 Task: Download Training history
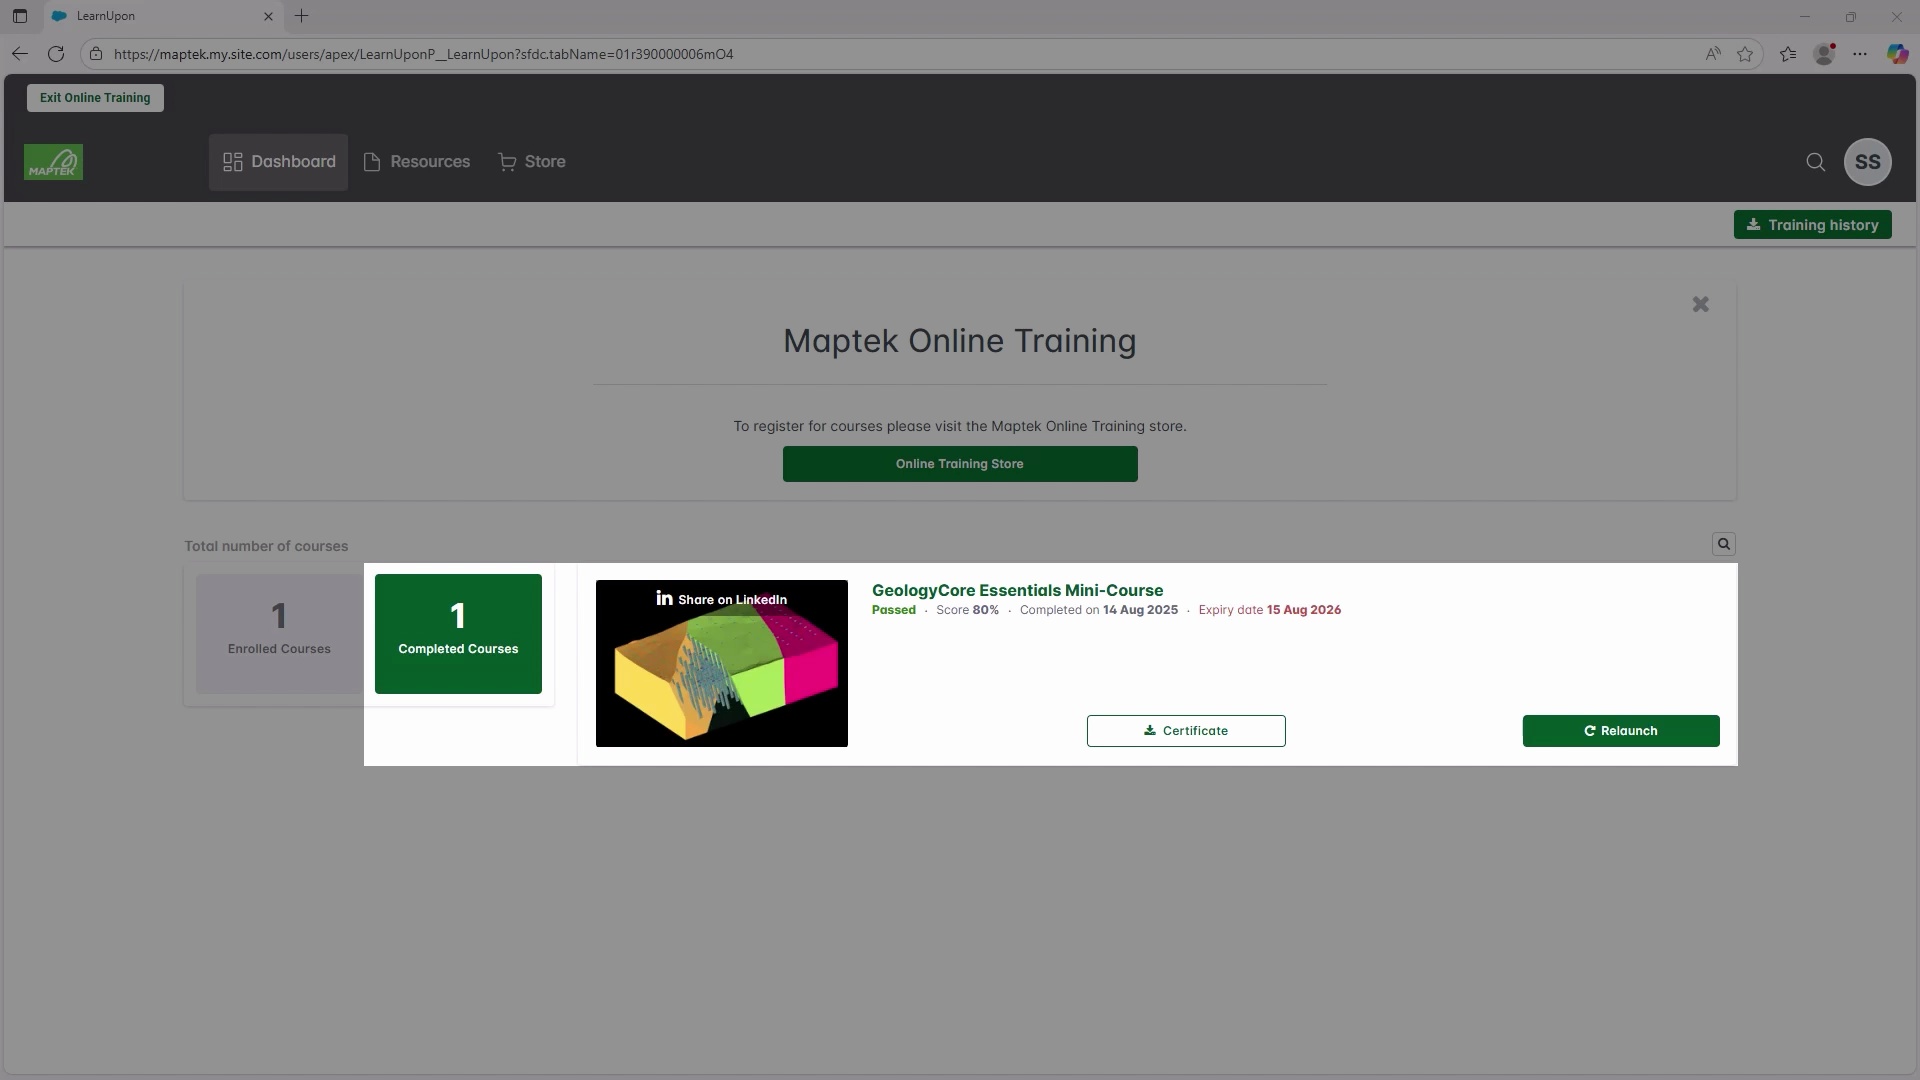click(1812, 225)
